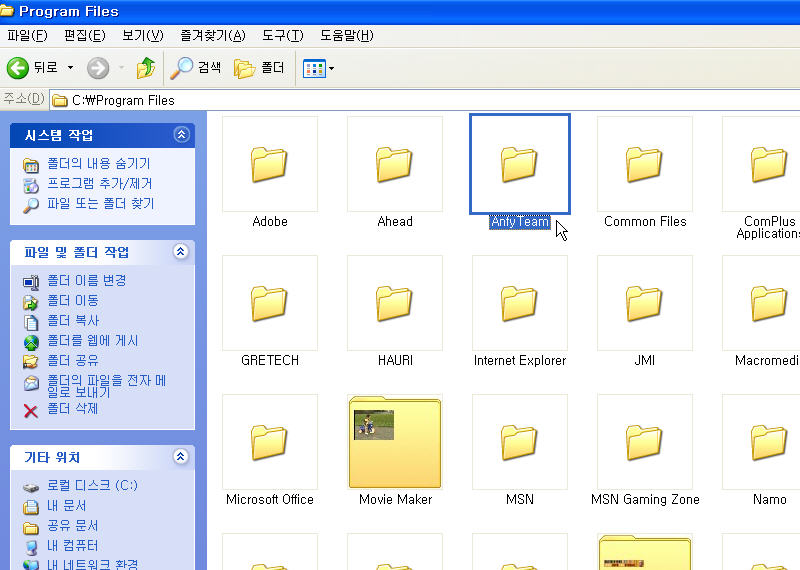Open the 검색 search tool
This screenshot has height=570, width=800.
tap(195, 68)
